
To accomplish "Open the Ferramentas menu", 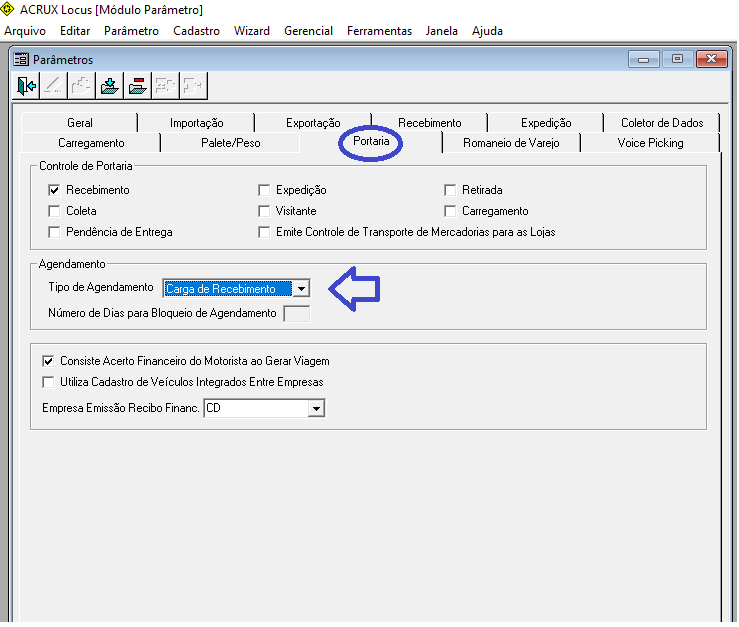I will click(x=379, y=31).
